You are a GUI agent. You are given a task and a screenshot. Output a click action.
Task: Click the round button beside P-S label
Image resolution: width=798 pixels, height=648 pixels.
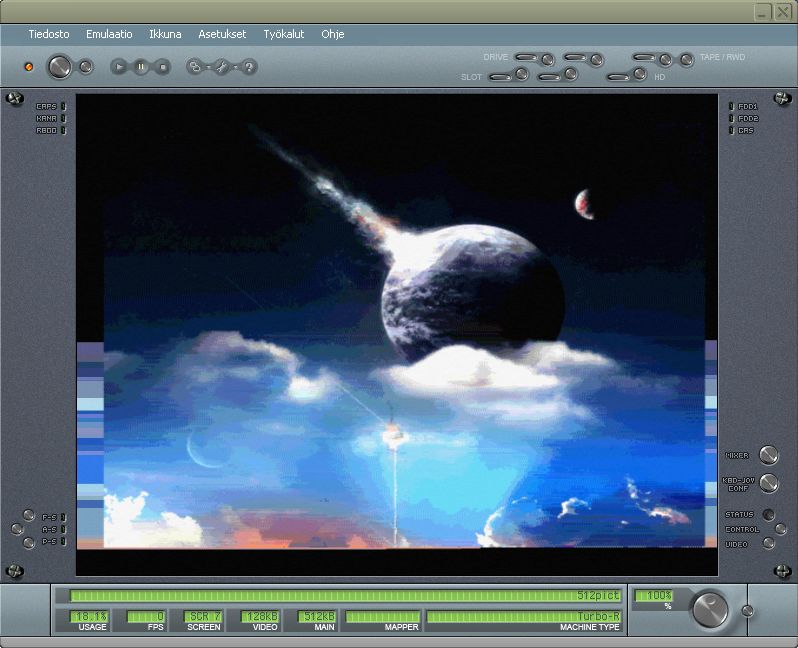pyautogui.click(x=29, y=543)
